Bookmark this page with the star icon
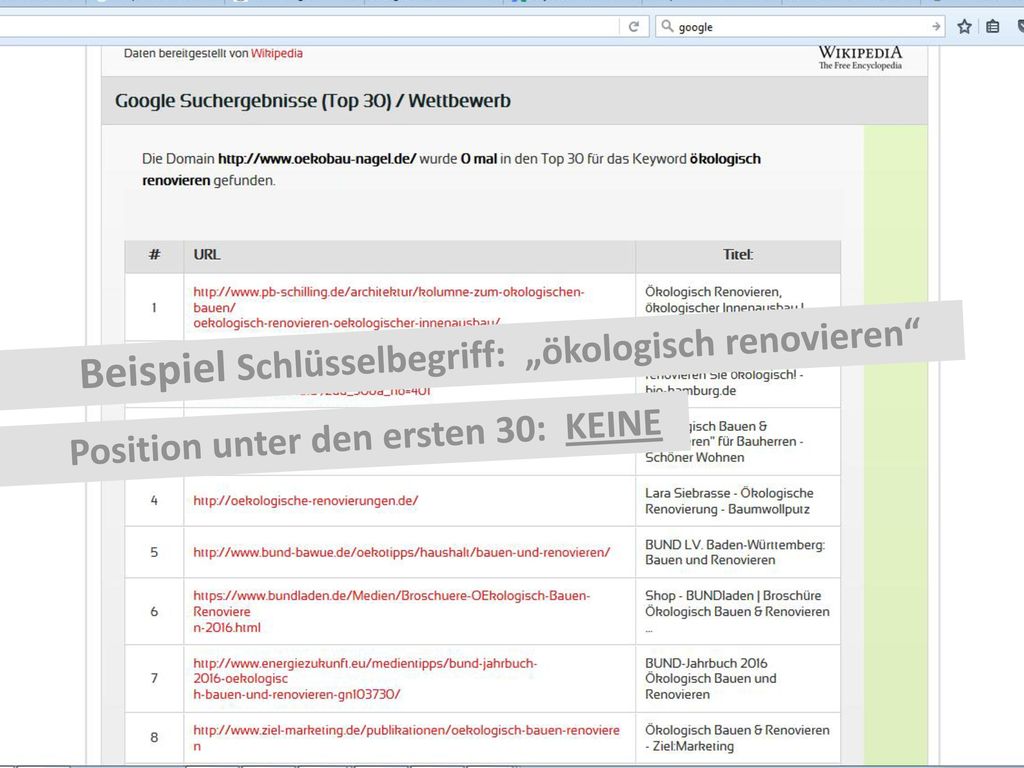This screenshot has height=768, width=1024. pyautogui.click(x=965, y=26)
